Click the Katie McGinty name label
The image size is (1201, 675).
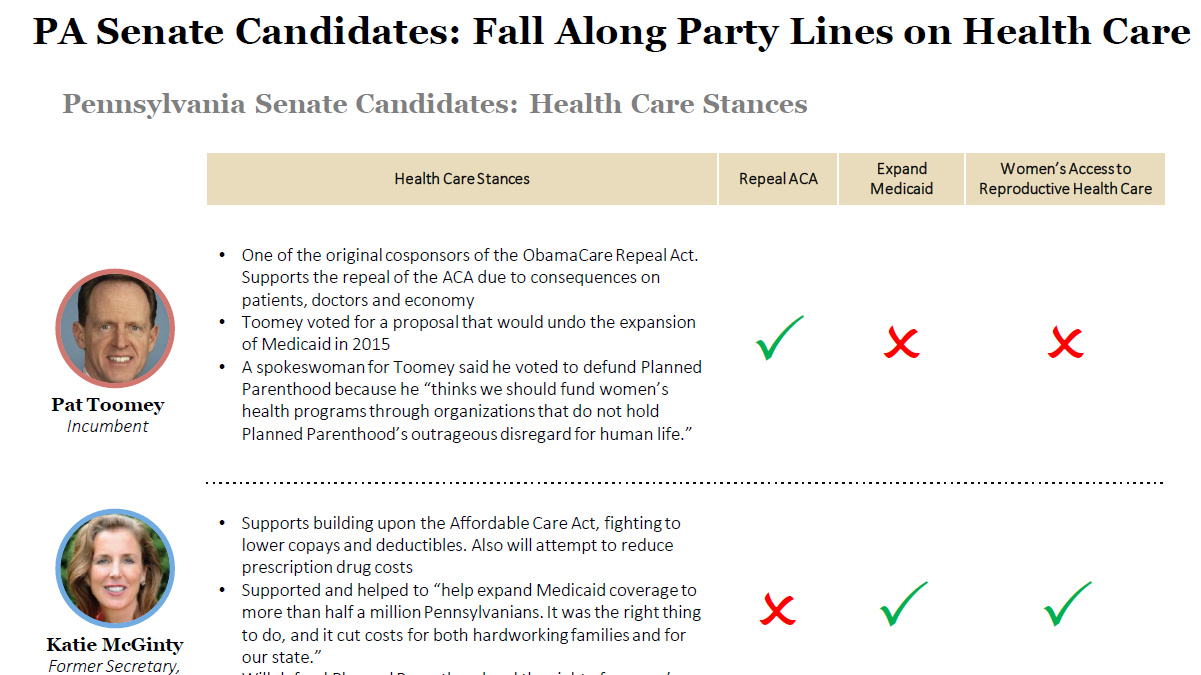click(115, 645)
